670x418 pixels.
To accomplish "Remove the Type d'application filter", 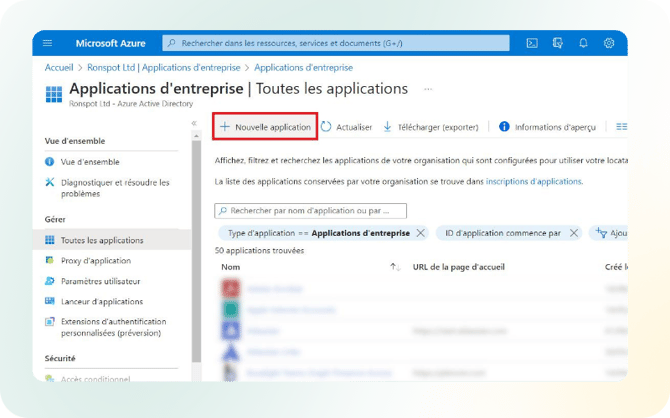I will (x=420, y=233).
